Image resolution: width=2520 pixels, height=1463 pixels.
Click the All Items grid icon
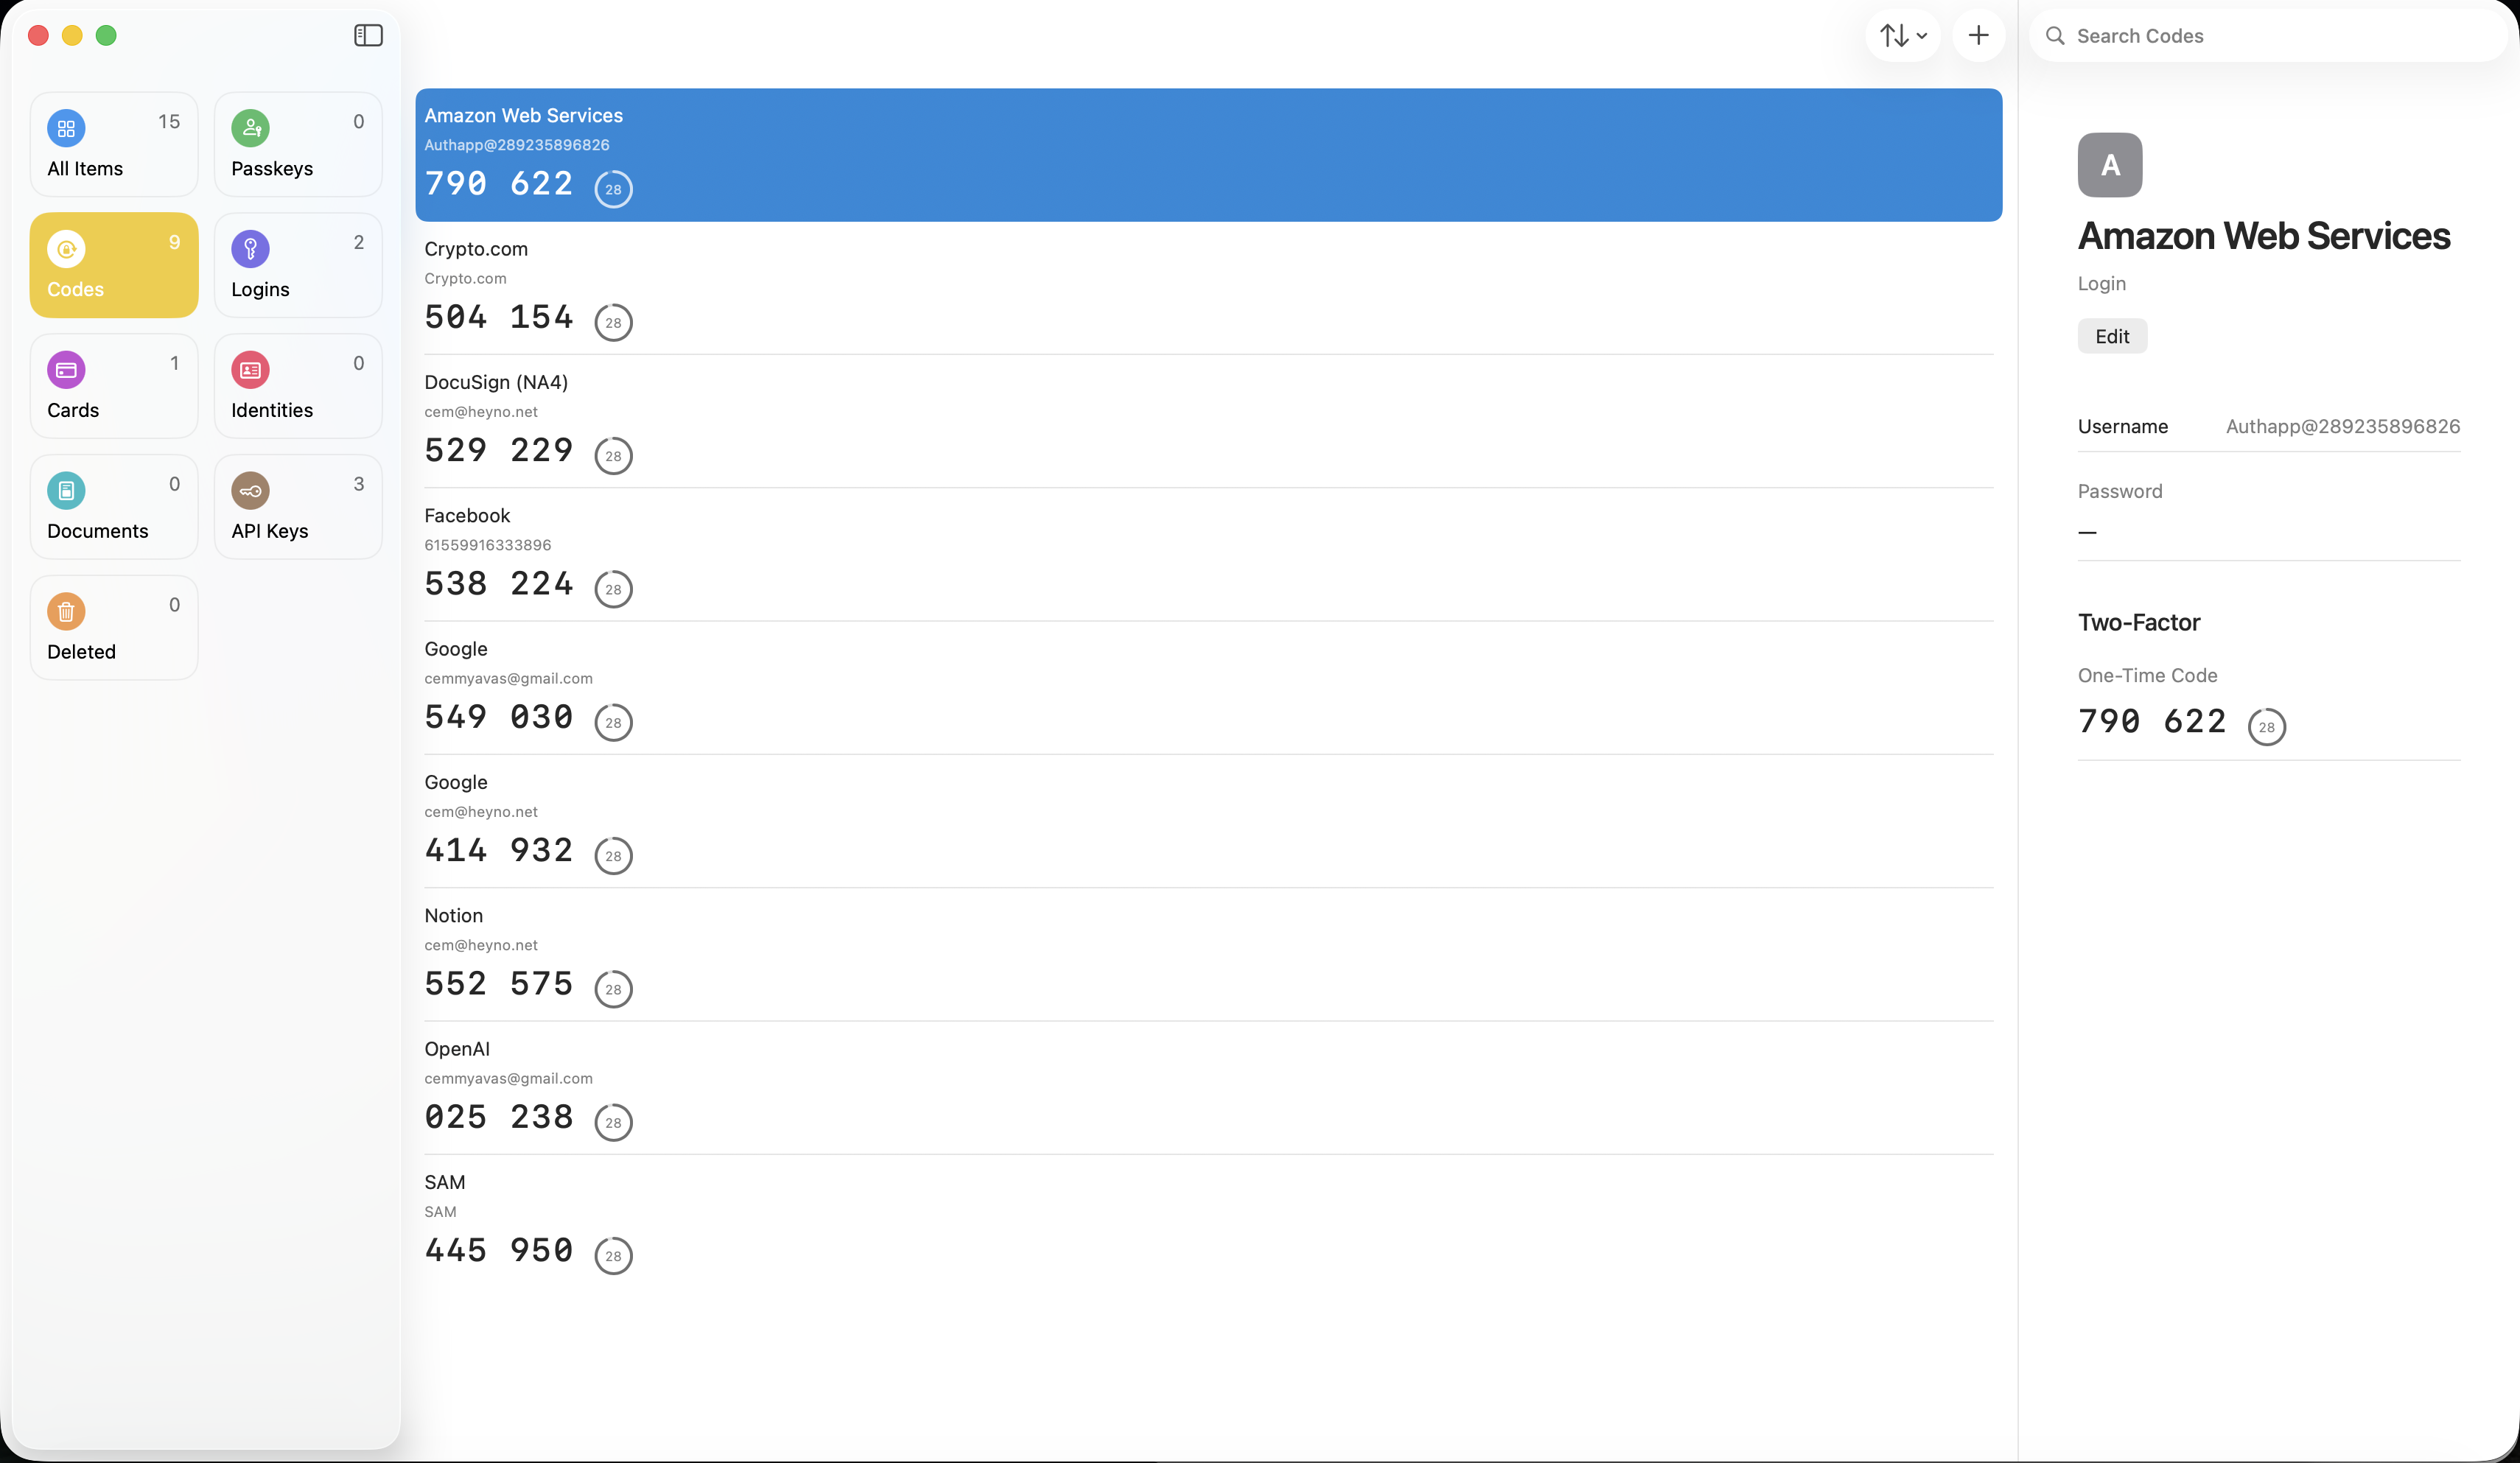pyautogui.click(x=66, y=128)
